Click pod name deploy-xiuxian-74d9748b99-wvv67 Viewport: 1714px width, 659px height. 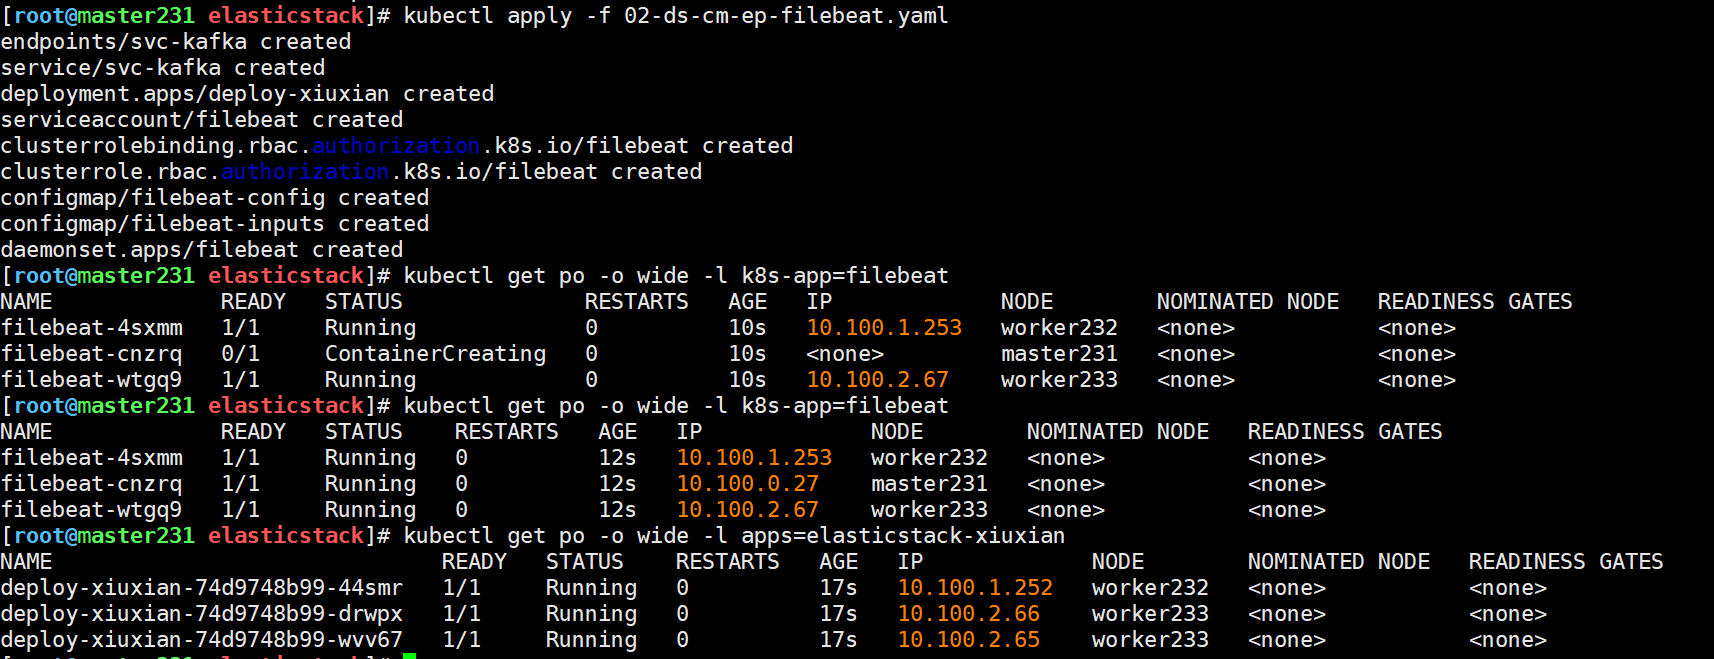click(202, 640)
